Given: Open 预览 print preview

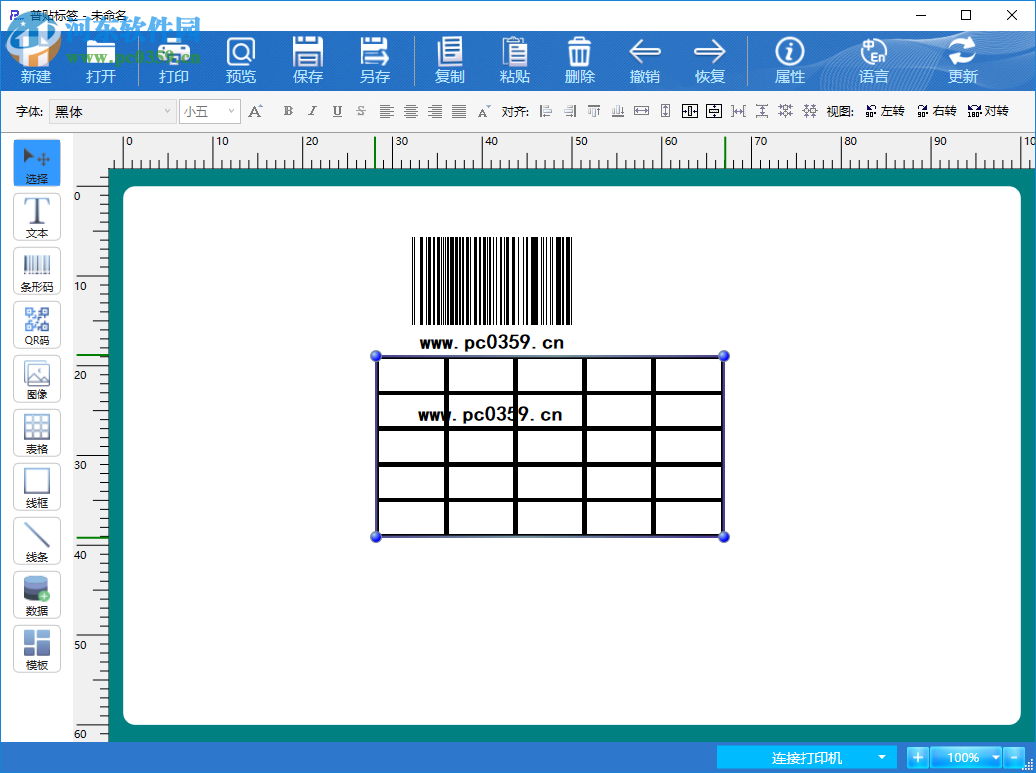Looking at the screenshot, I should 240,60.
